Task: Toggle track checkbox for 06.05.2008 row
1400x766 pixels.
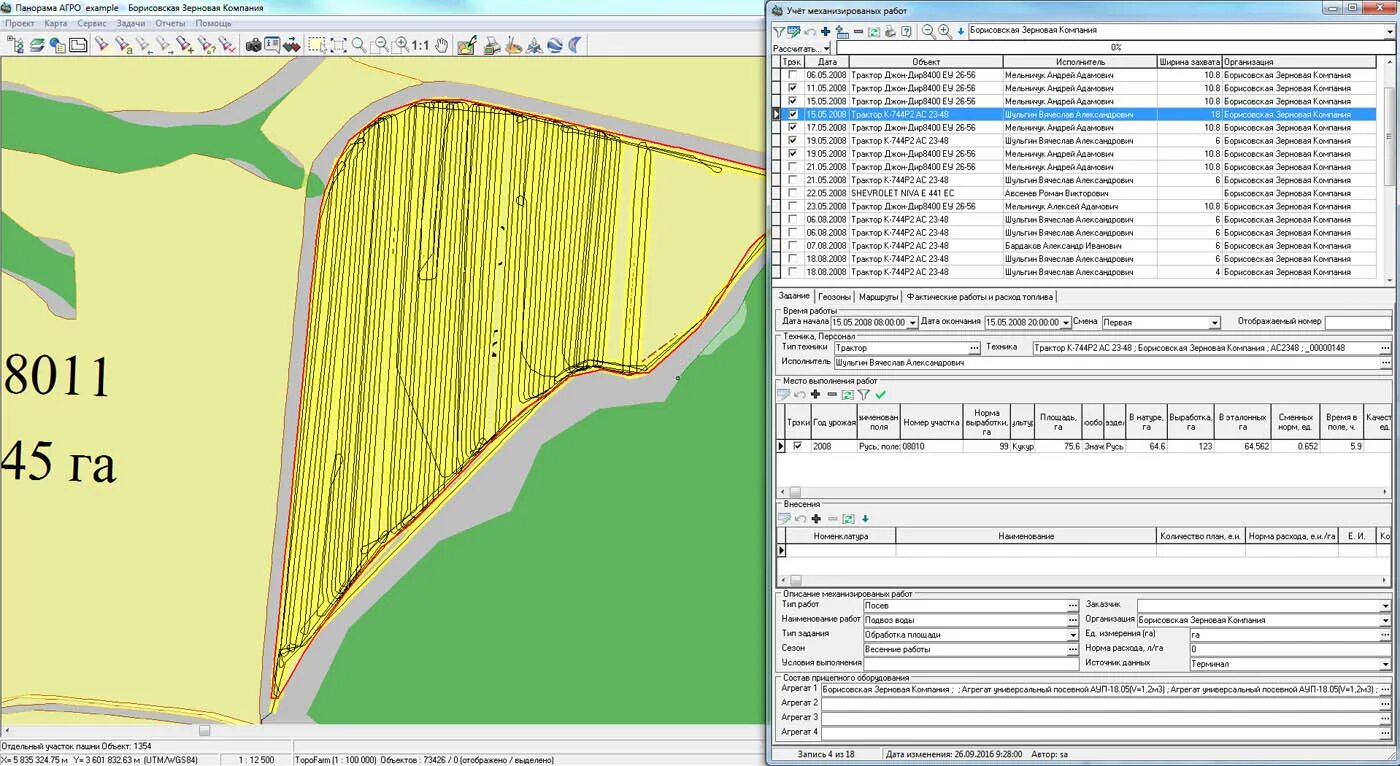Action: tap(793, 75)
